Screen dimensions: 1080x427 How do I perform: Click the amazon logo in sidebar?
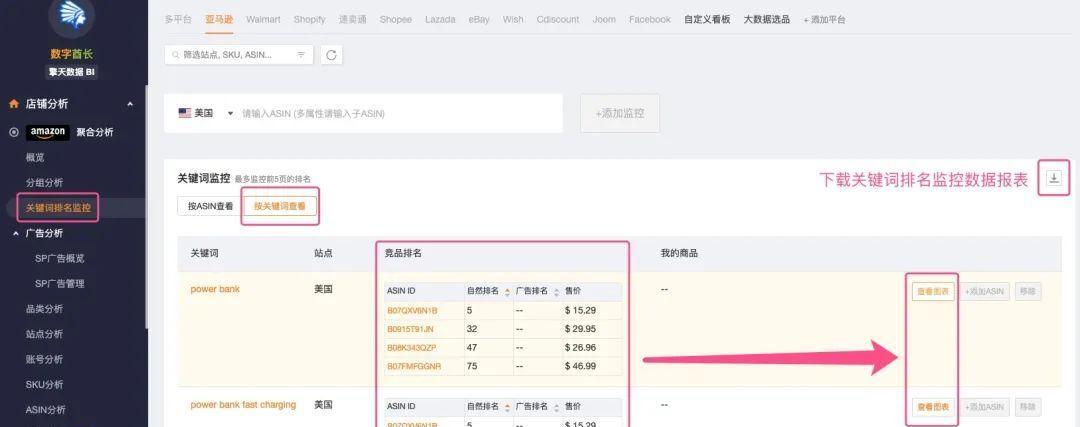tap(48, 132)
